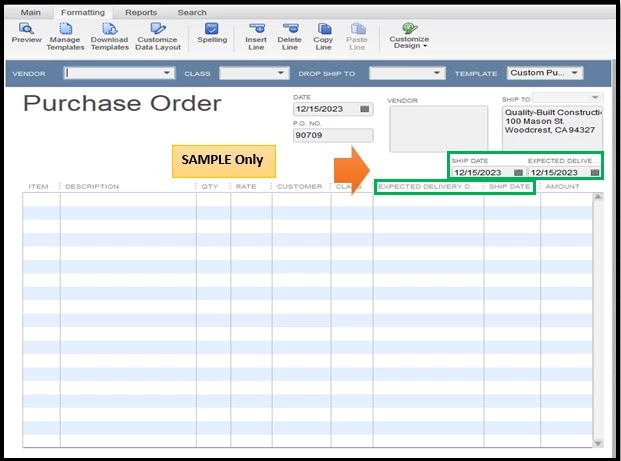Image resolution: width=621 pixels, height=461 pixels.
Task: Click the Ship To address box
Action: pyautogui.click(x=552, y=128)
